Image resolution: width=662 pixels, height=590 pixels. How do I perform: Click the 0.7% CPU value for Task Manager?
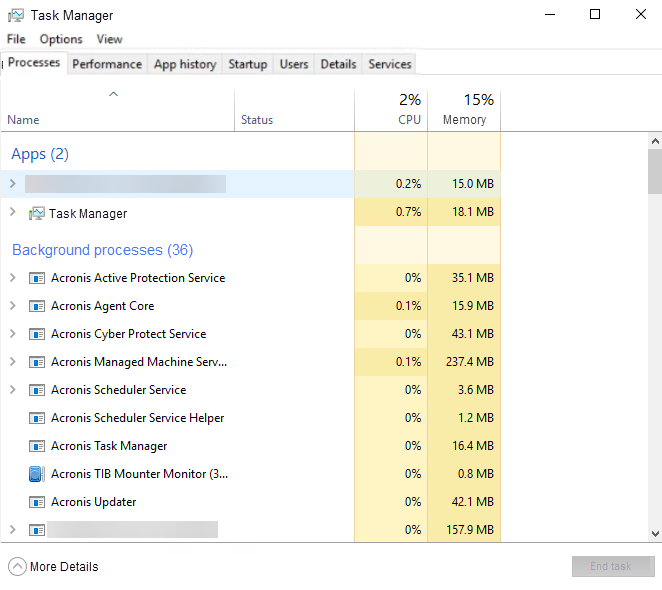[408, 212]
